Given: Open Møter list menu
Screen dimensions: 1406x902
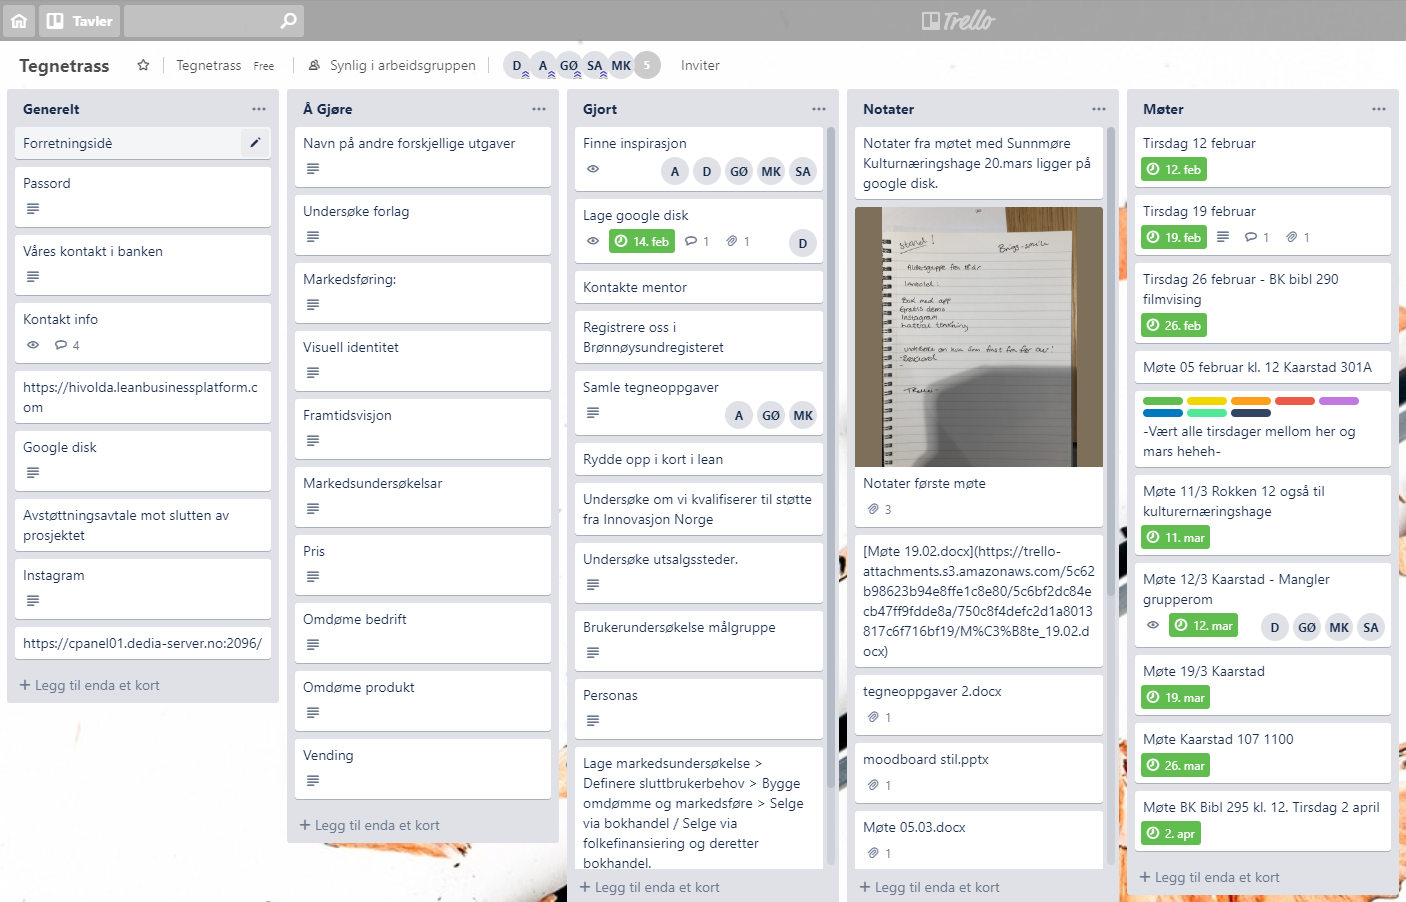Looking at the screenshot, I should point(1379,109).
